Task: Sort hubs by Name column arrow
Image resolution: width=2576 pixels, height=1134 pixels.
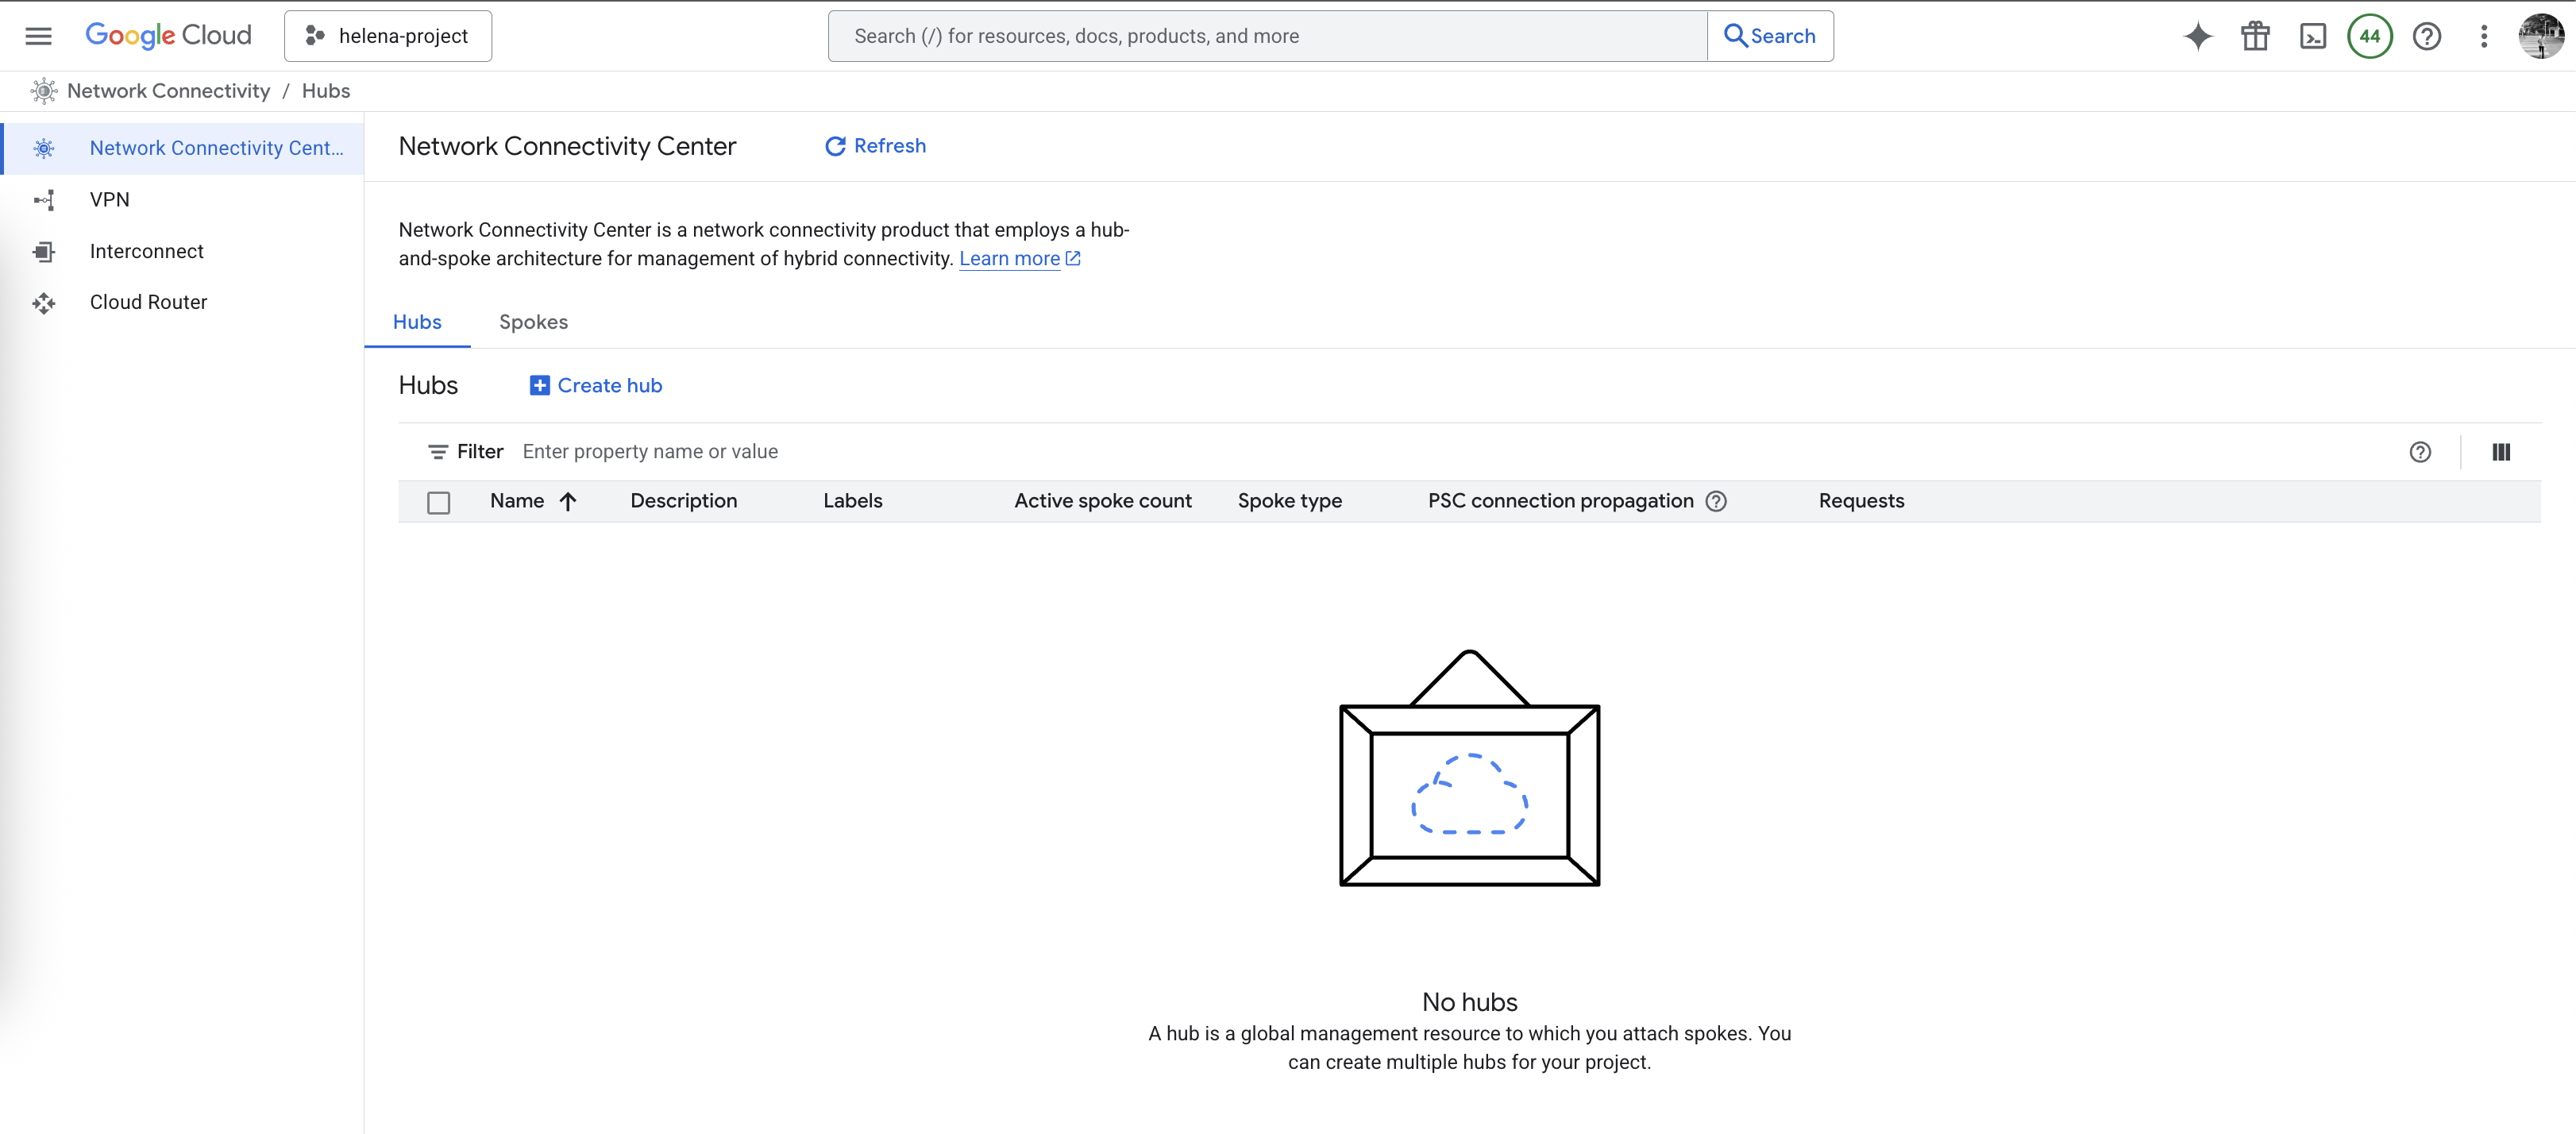Action: point(568,501)
